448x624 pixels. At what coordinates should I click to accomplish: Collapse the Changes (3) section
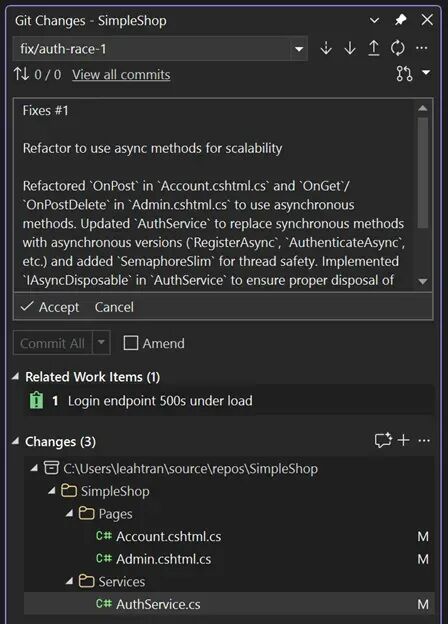pyautogui.click(x=16, y=441)
